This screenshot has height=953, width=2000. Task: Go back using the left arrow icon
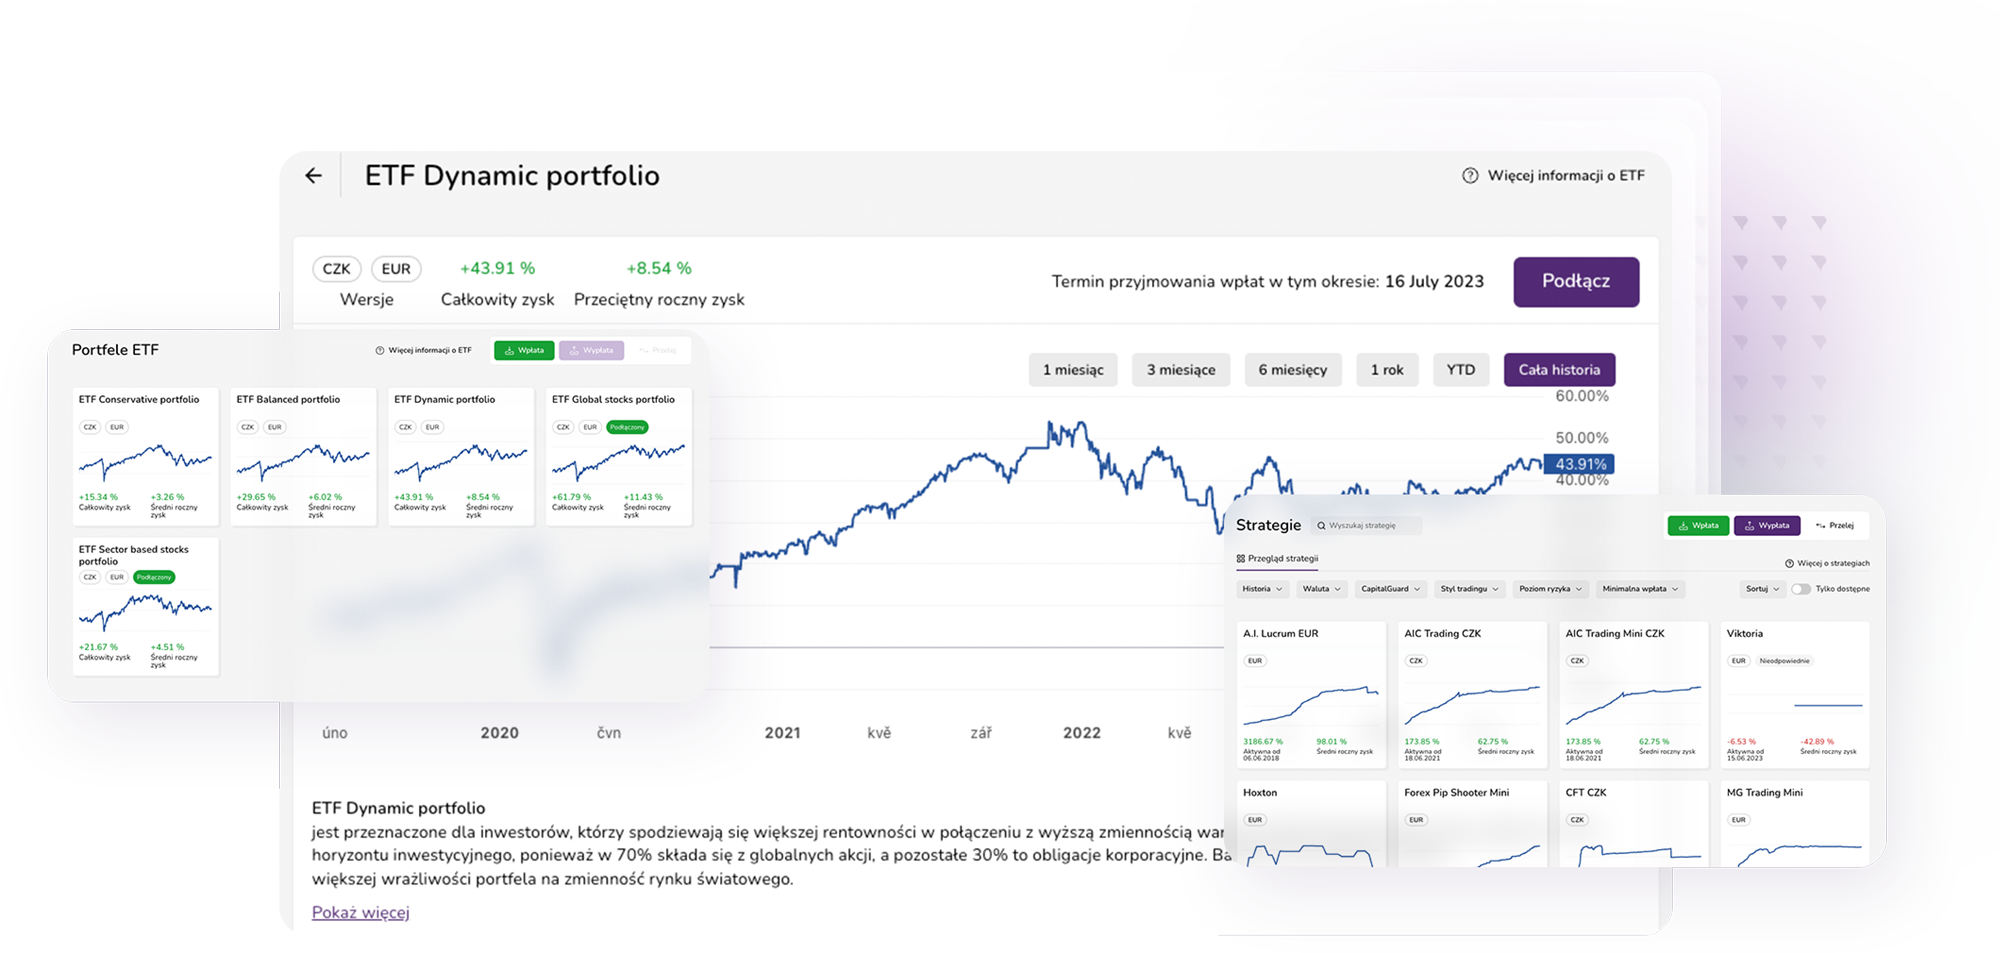pos(314,176)
